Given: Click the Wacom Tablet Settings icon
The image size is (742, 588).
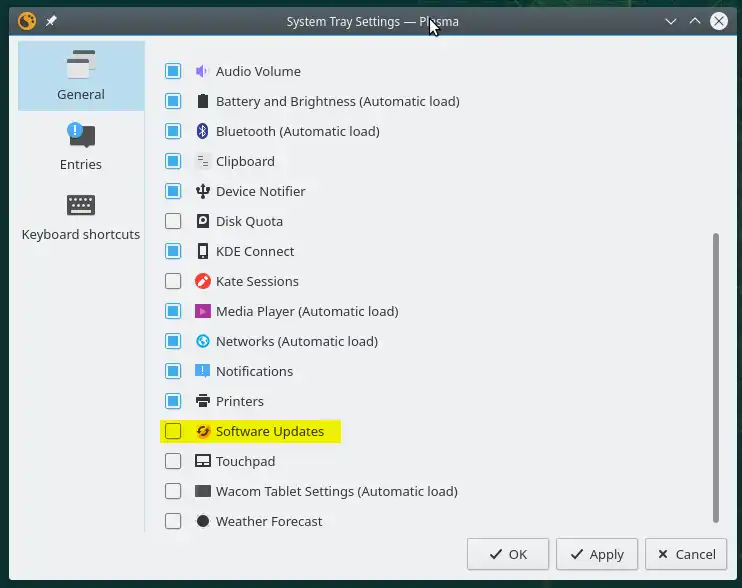Looking at the screenshot, I should [x=203, y=491].
